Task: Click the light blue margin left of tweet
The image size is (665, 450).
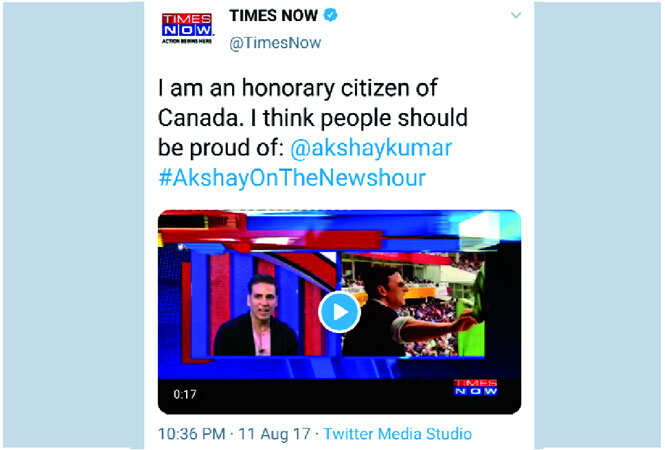Action: [x=73, y=225]
